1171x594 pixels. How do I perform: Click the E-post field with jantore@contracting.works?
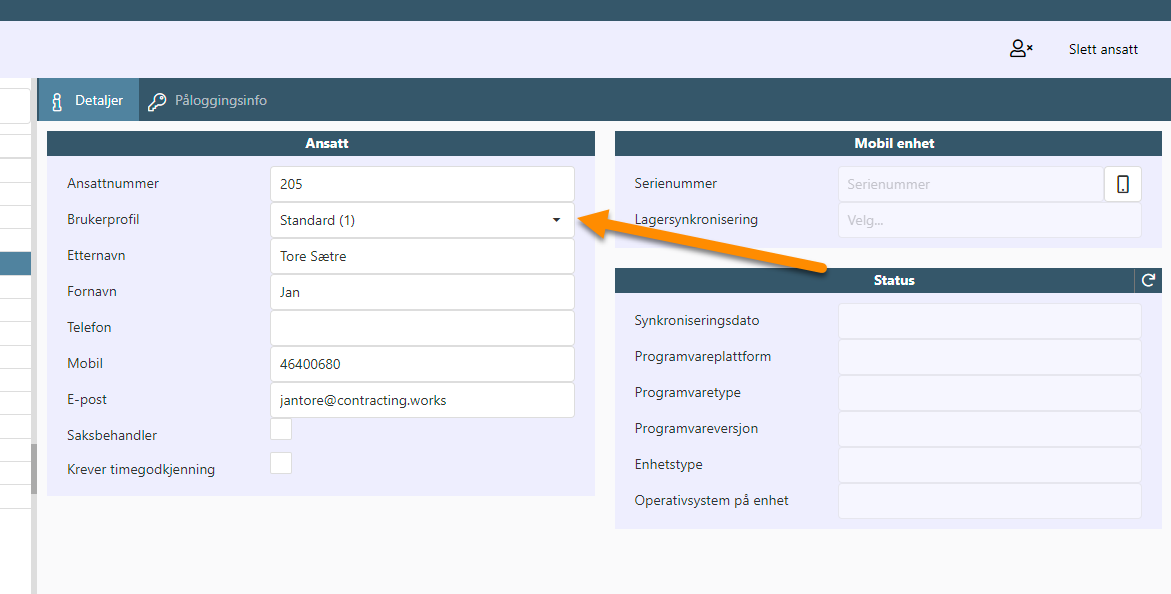tap(422, 400)
